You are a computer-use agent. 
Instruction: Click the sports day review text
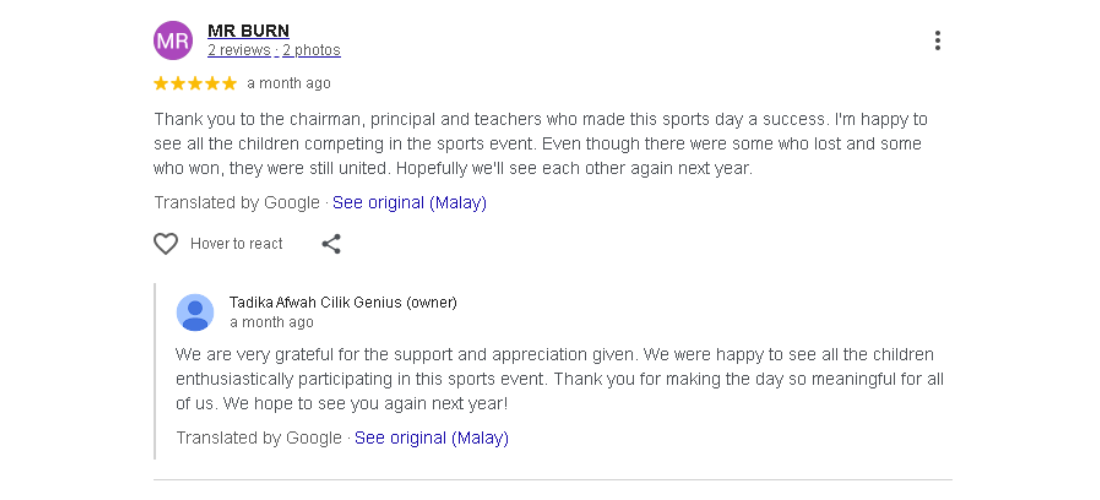(x=540, y=143)
